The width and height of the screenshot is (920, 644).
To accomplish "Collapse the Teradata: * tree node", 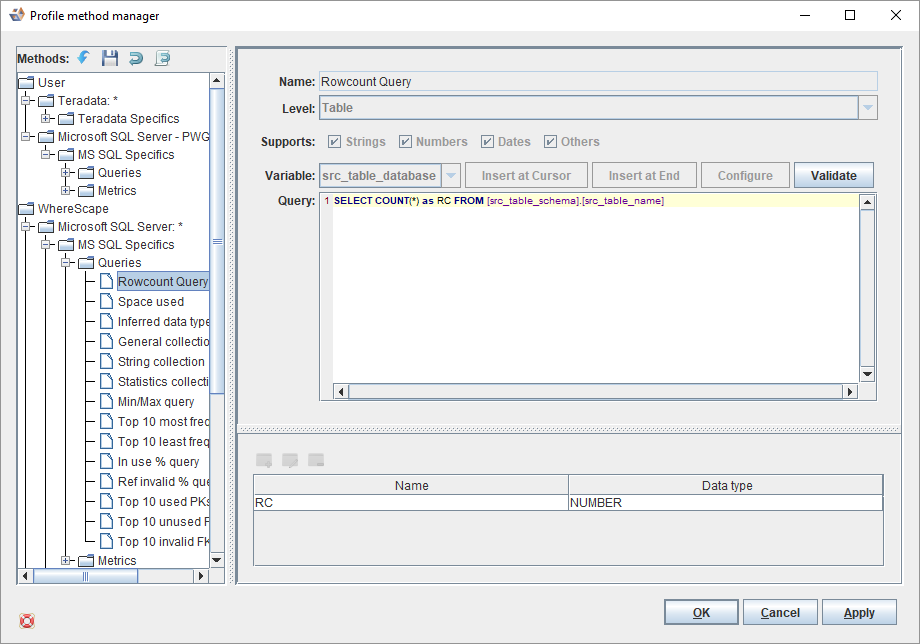I will pos(26,100).
